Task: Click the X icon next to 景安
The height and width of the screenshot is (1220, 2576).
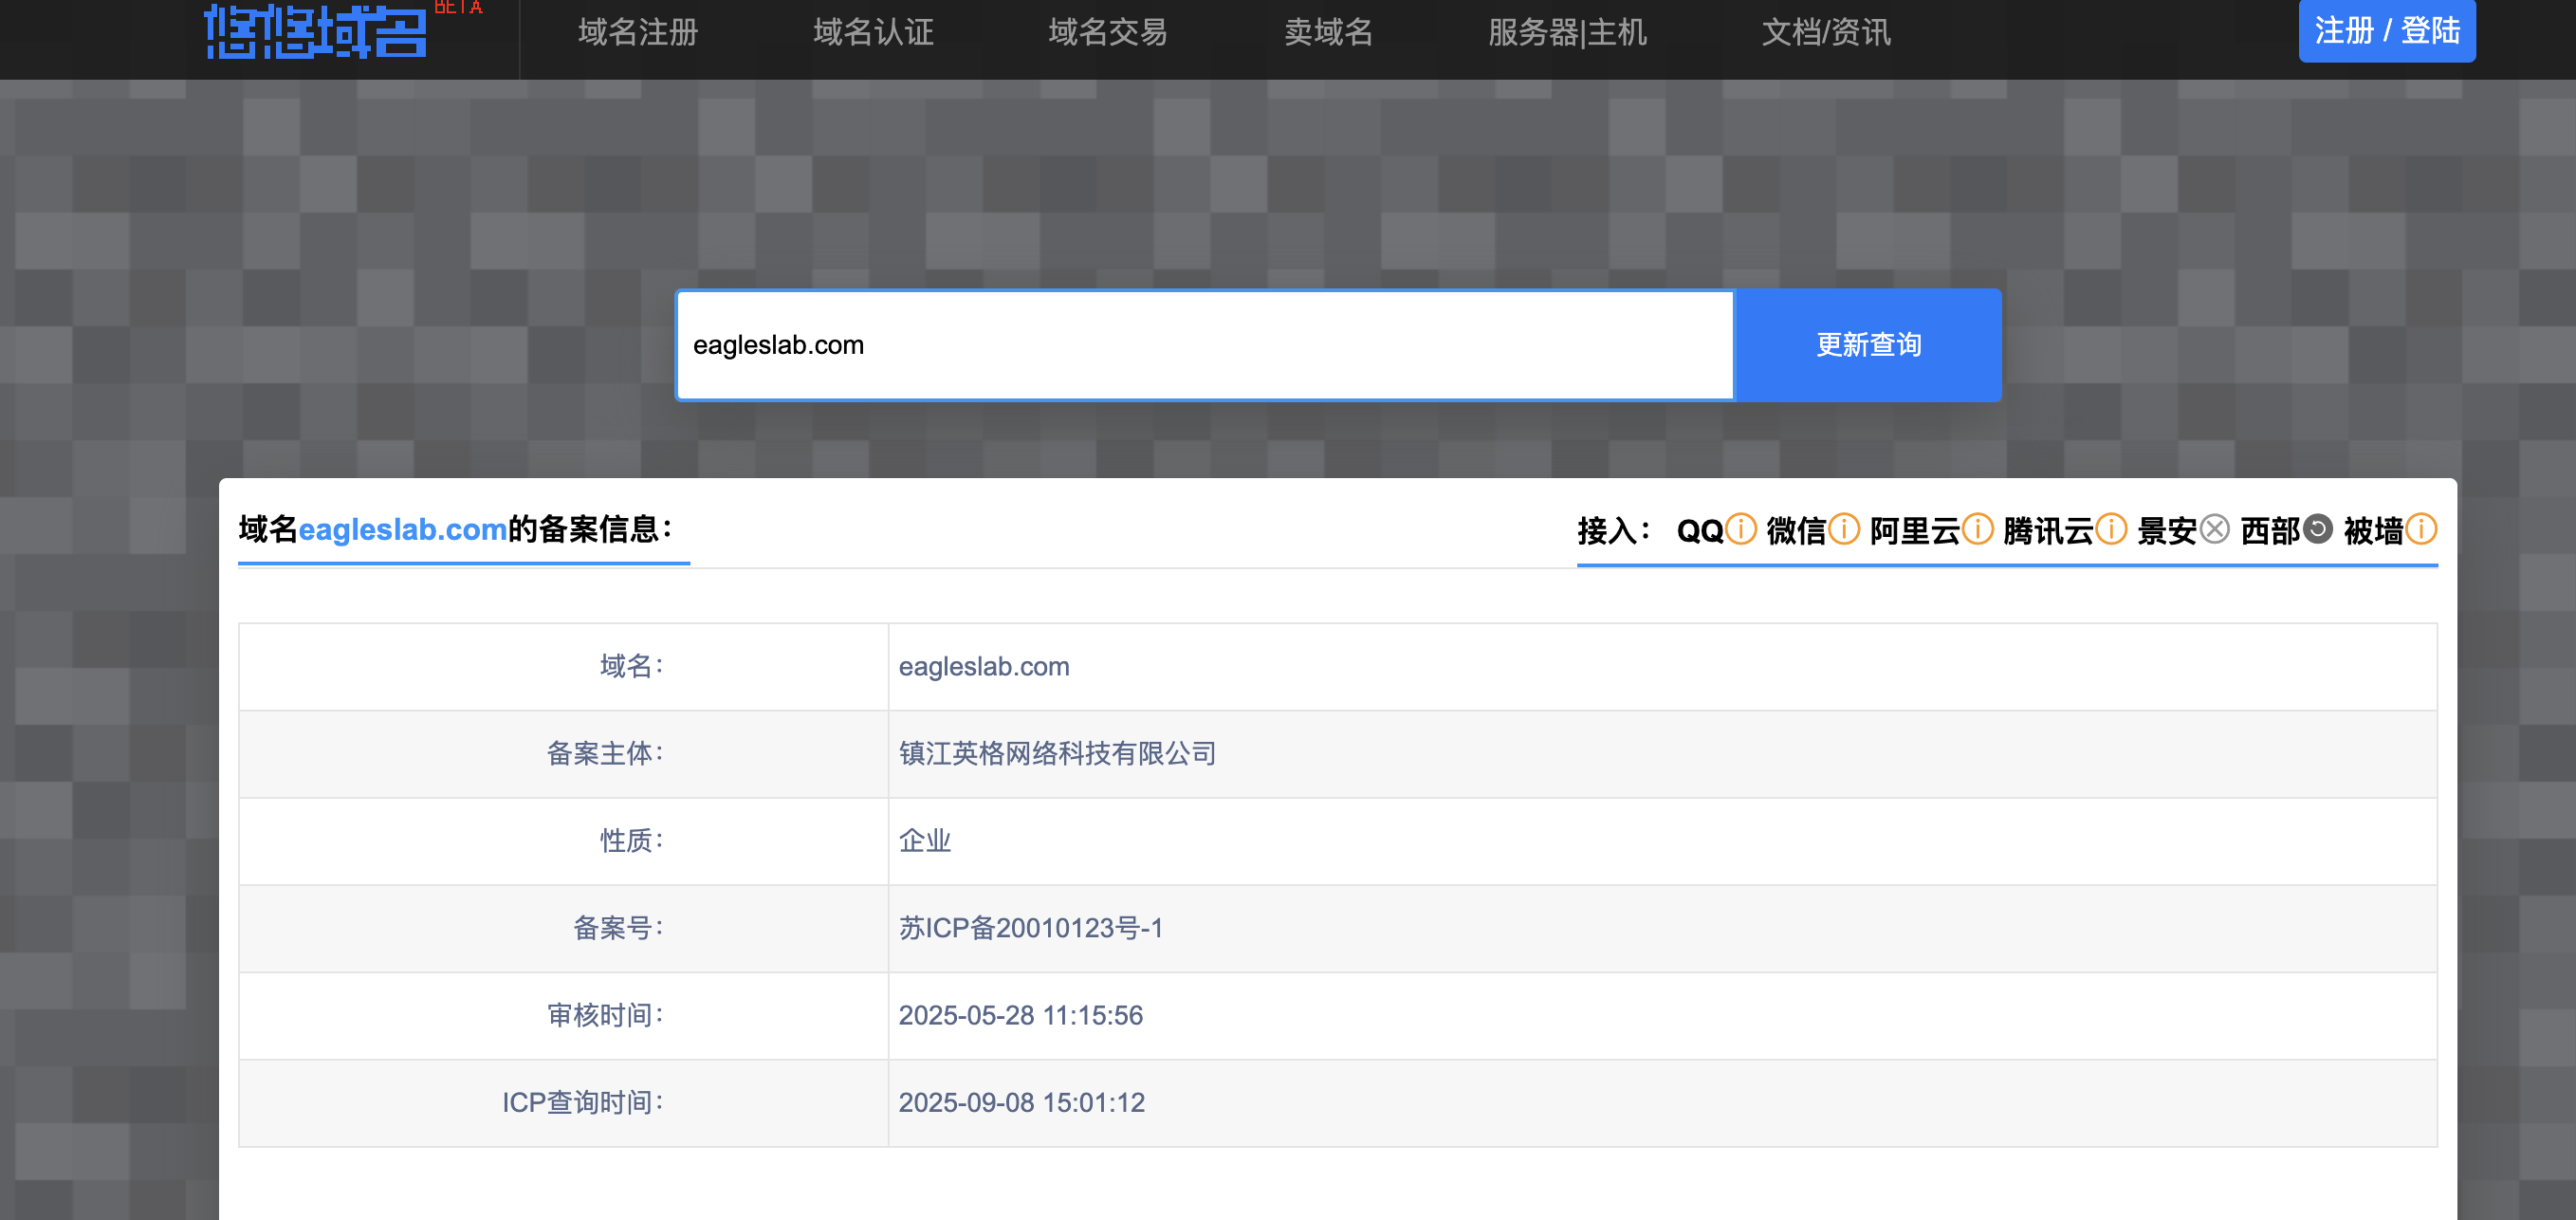Action: [2215, 529]
